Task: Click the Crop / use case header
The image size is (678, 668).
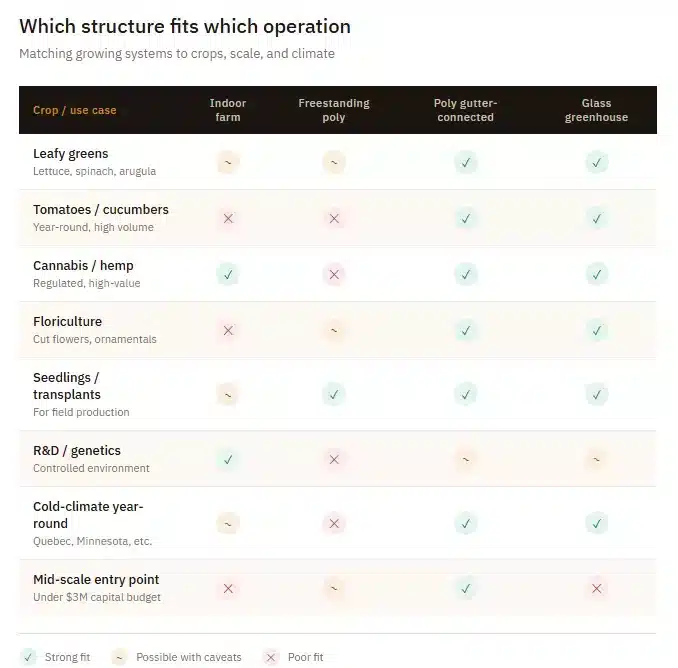Action: point(75,110)
